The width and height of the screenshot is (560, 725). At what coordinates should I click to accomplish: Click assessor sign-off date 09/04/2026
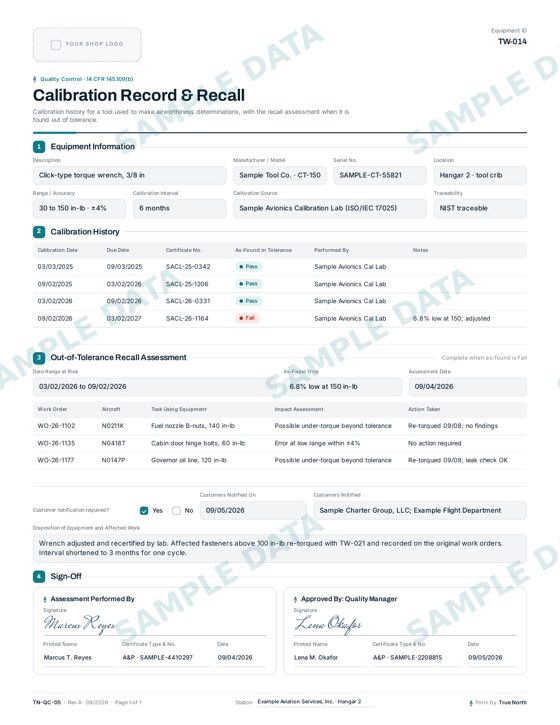tap(235, 657)
